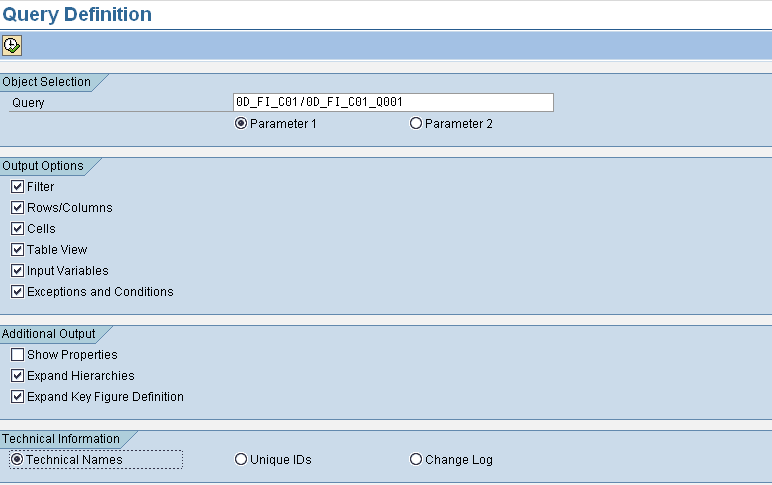772x485 pixels.
Task: Select the Parameter 1 radio button
Action: (x=240, y=124)
